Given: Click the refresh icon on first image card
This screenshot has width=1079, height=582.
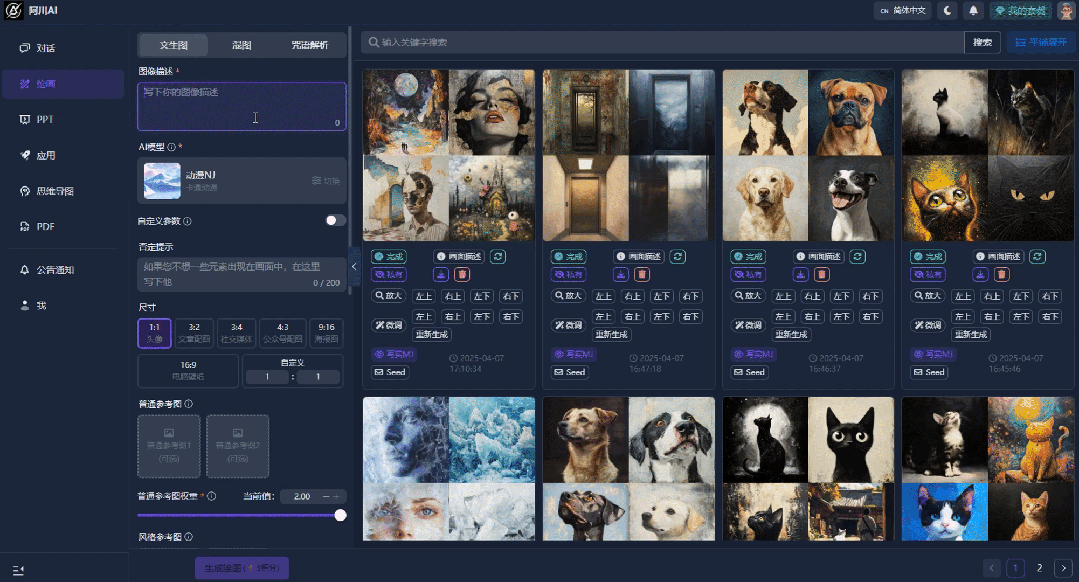Looking at the screenshot, I should click(498, 256).
